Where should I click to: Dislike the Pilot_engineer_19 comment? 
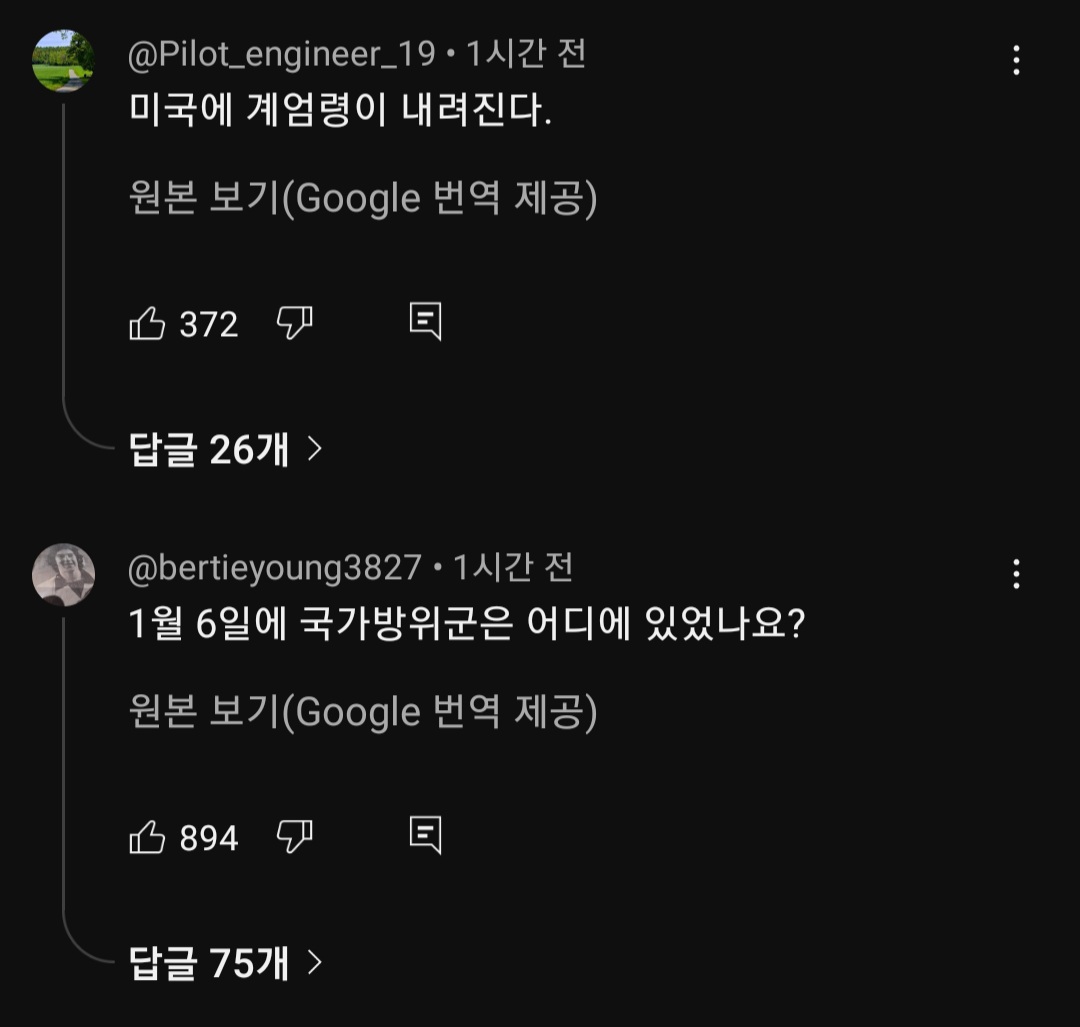[294, 323]
